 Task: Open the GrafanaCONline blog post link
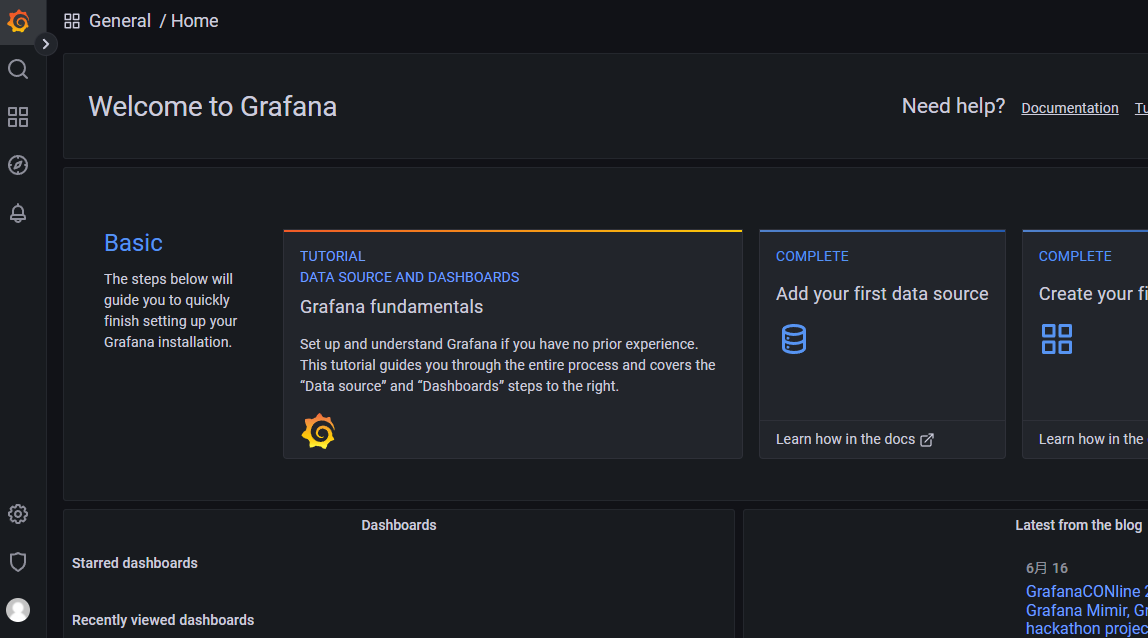1086,610
